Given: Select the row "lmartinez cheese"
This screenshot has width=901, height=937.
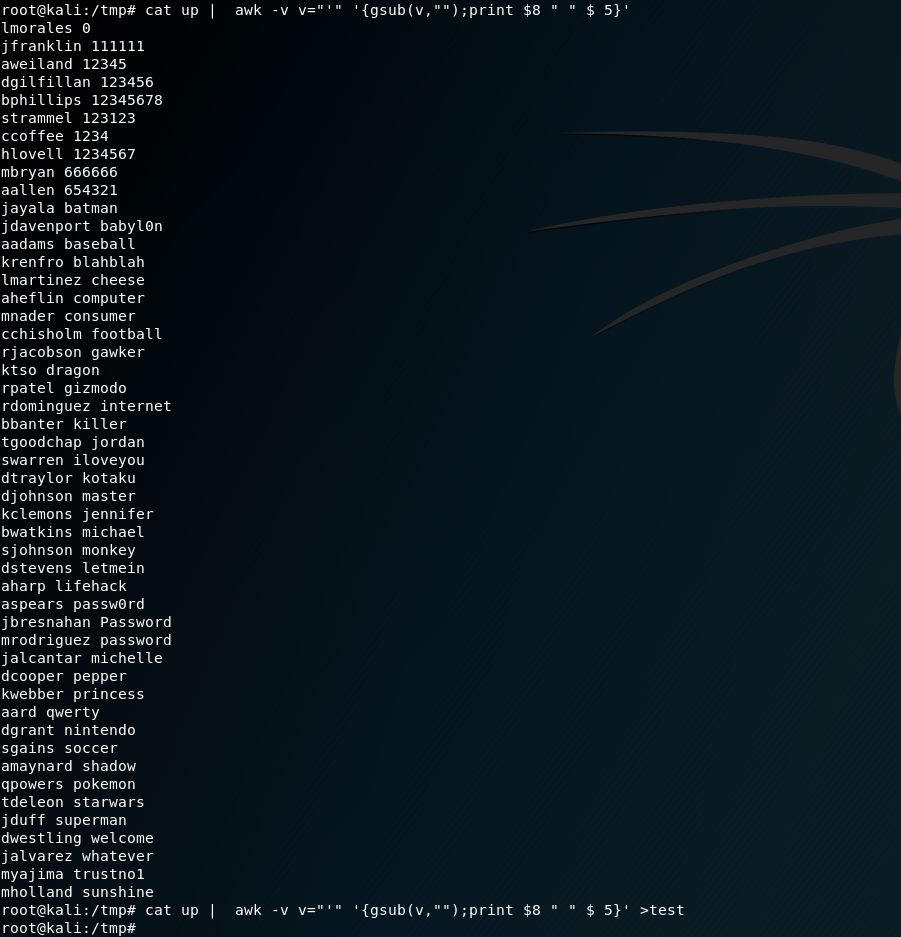Looking at the screenshot, I should [73, 280].
